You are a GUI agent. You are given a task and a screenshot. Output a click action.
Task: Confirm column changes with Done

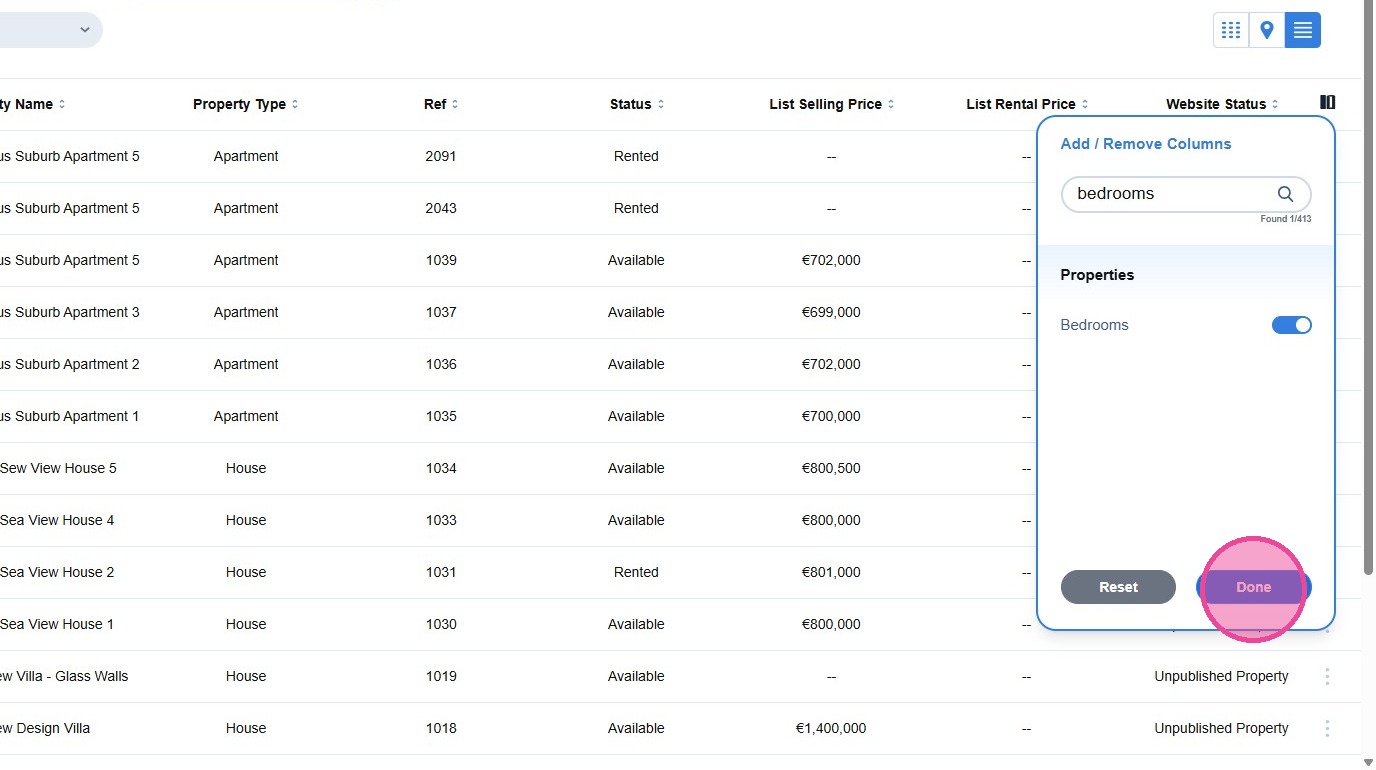coord(1253,587)
